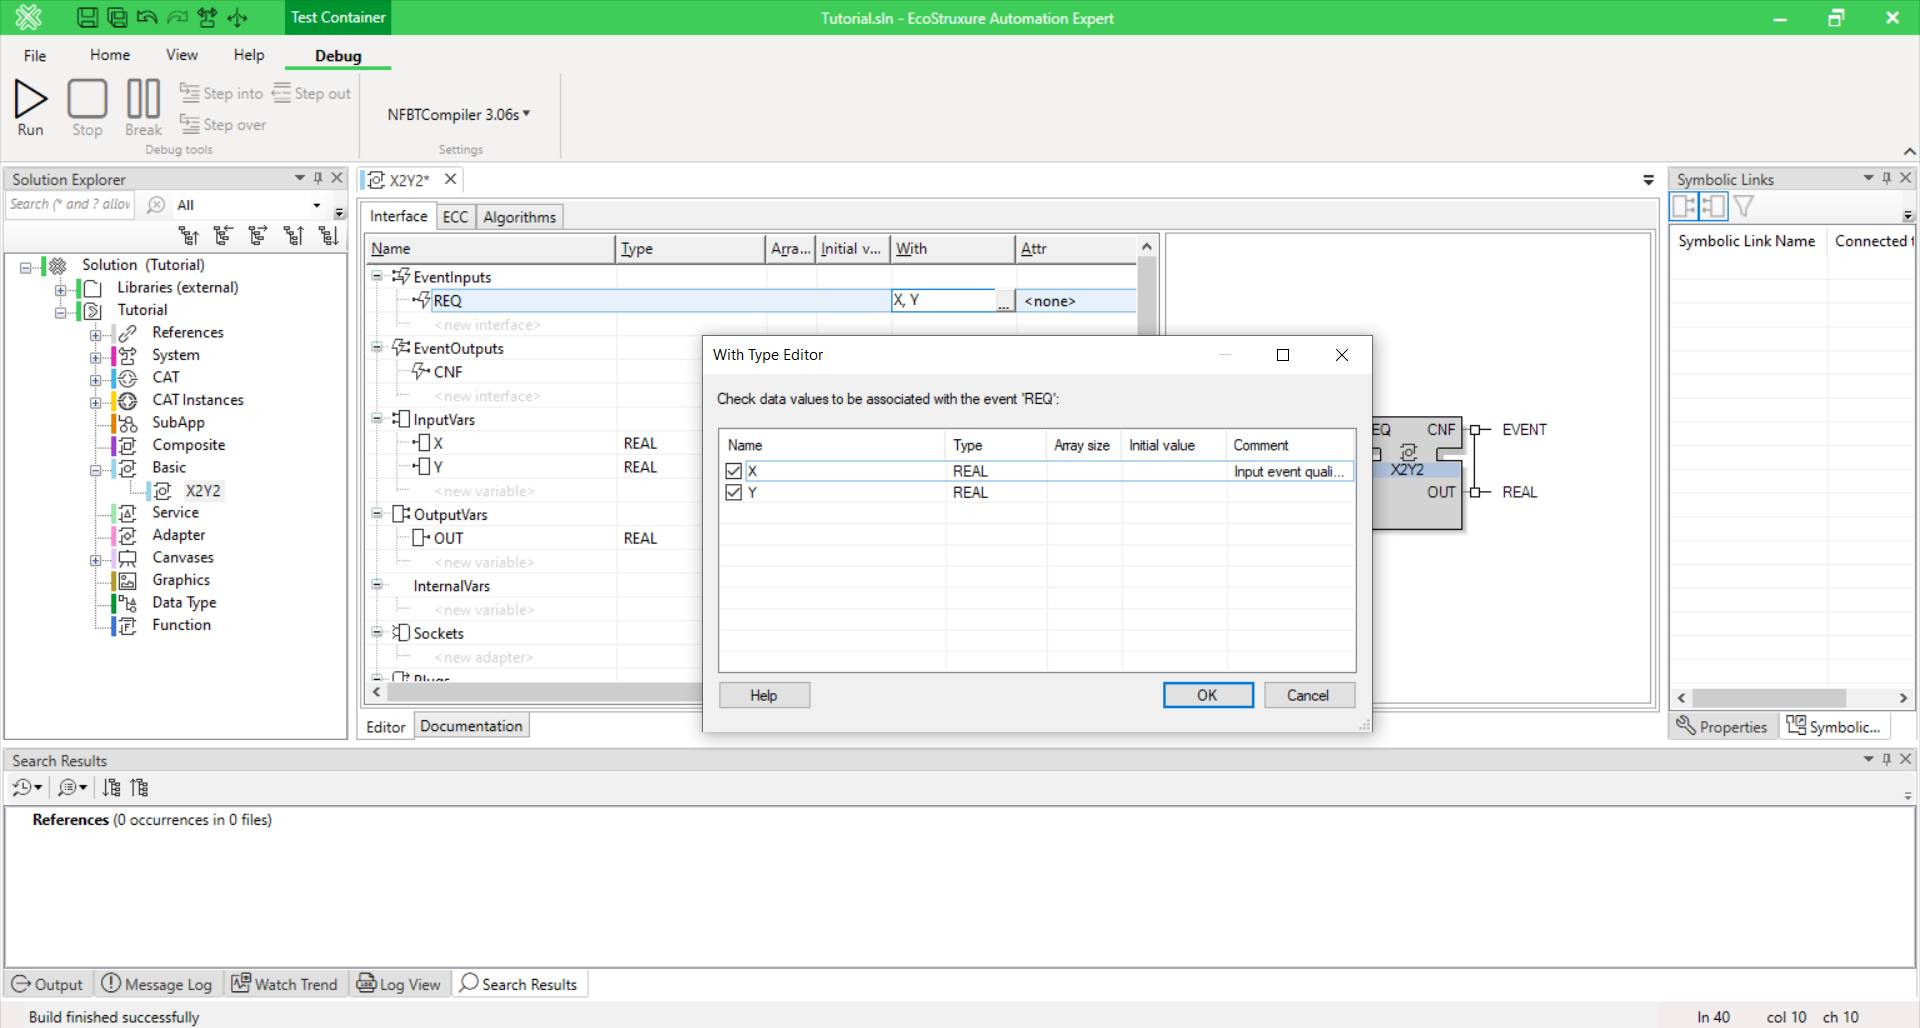The height and width of the screenshot is (1028, 1920).
Task: Click the Stop debug icon
Action: [x=87, y=107]
